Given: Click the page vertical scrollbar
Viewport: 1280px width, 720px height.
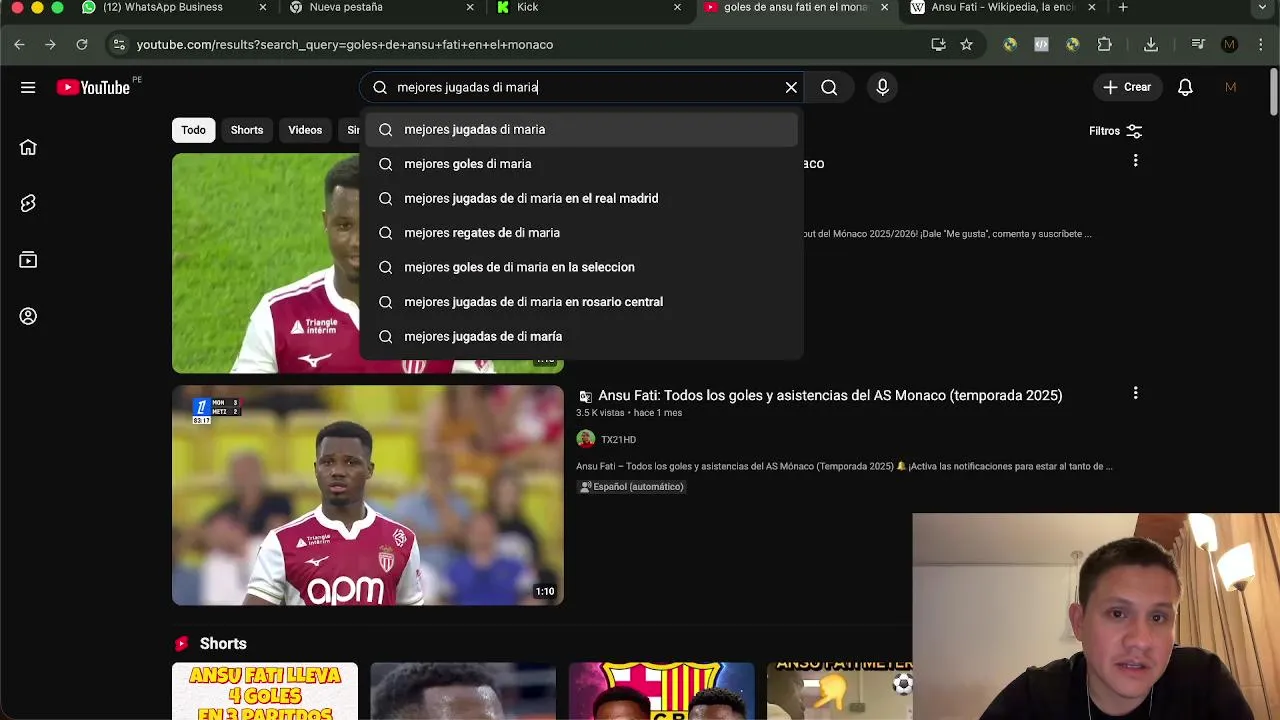Looking at the screenshot, I should pyautogui.click(x=1274, y=90).
